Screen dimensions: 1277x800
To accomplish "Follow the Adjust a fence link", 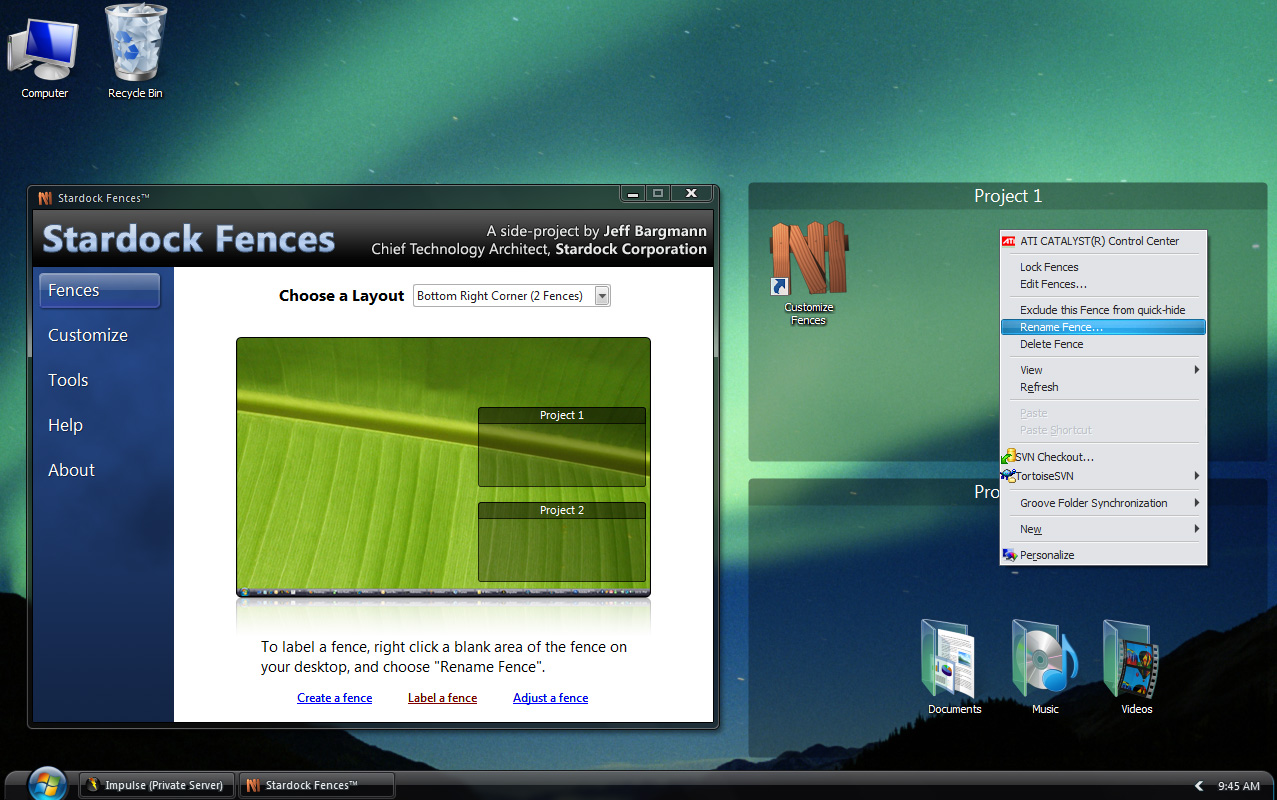I will [x=550, y=698].
